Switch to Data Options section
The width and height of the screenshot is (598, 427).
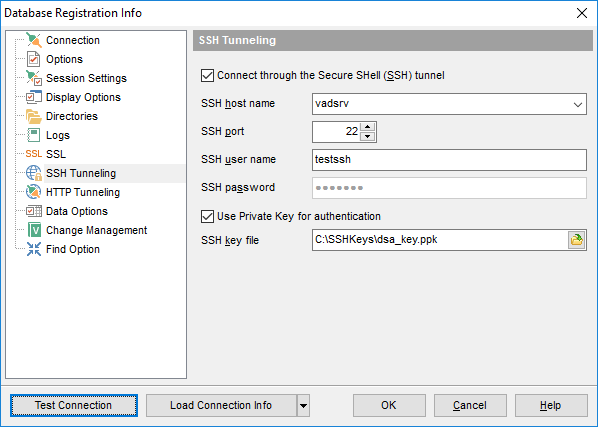(77, 211)
